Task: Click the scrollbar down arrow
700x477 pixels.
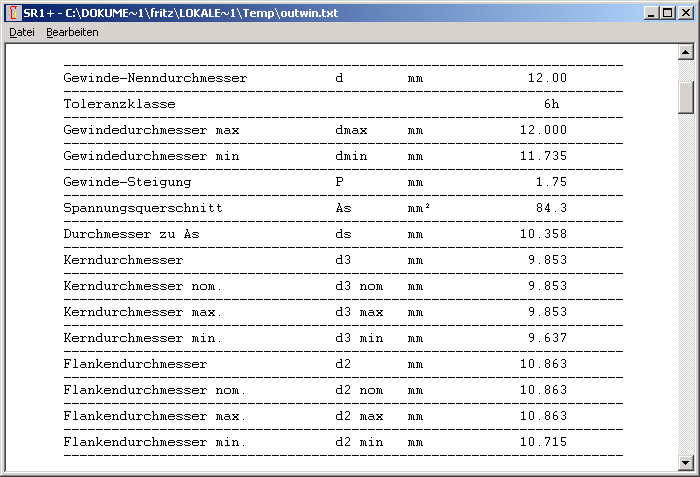Action: (x=686, y=461)
